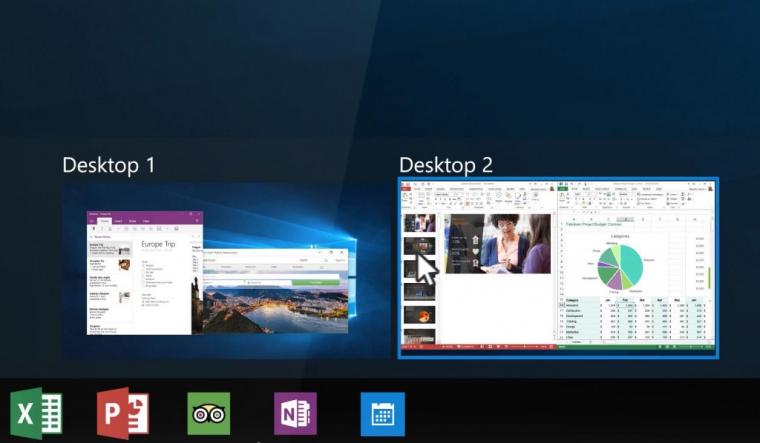Open Excel from the taskbar
Screen dimensions: 760x443
36,413
